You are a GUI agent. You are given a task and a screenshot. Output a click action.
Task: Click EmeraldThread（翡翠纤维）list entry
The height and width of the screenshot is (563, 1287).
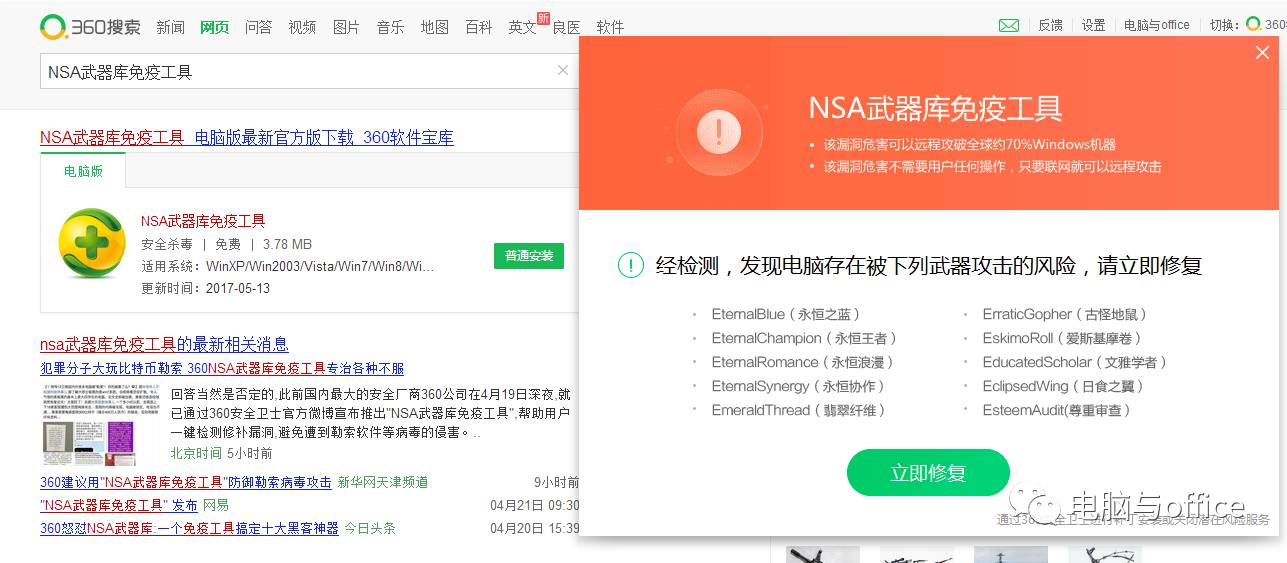click(798, 410)
